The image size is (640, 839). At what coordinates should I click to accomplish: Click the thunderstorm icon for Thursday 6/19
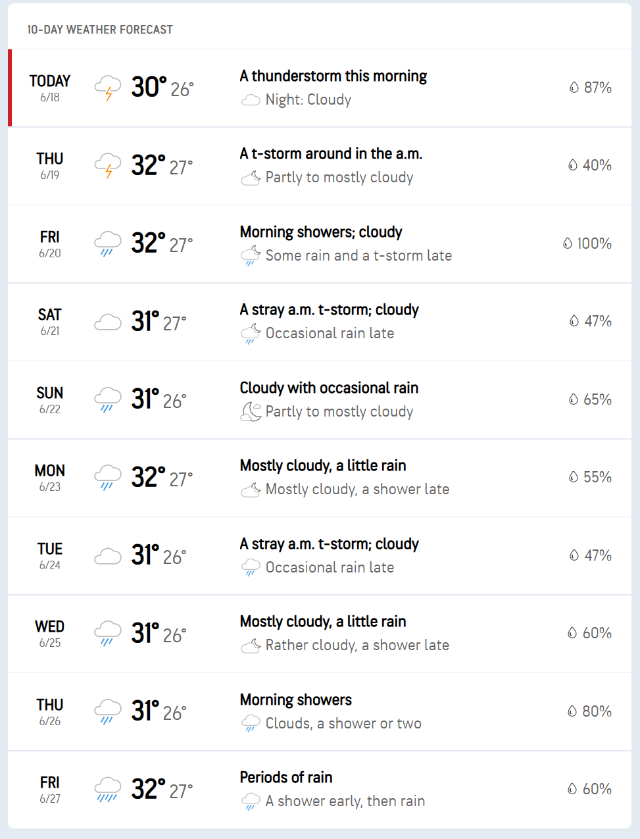[x=108, y=166]
